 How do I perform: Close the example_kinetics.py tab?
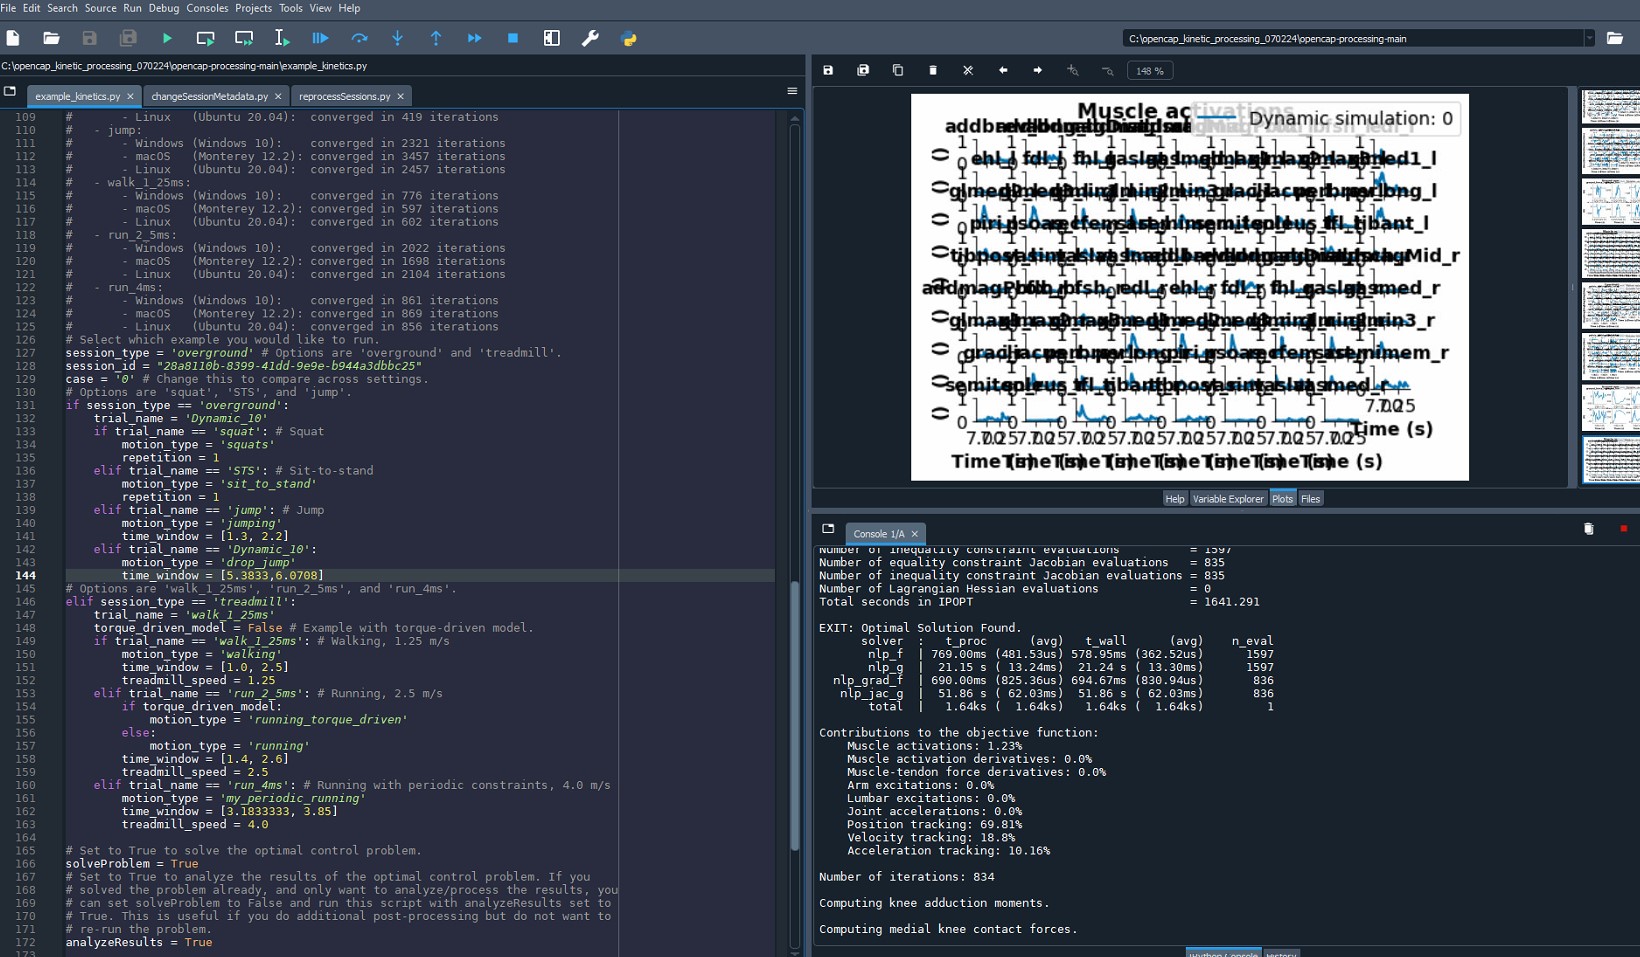pos(130,96)
